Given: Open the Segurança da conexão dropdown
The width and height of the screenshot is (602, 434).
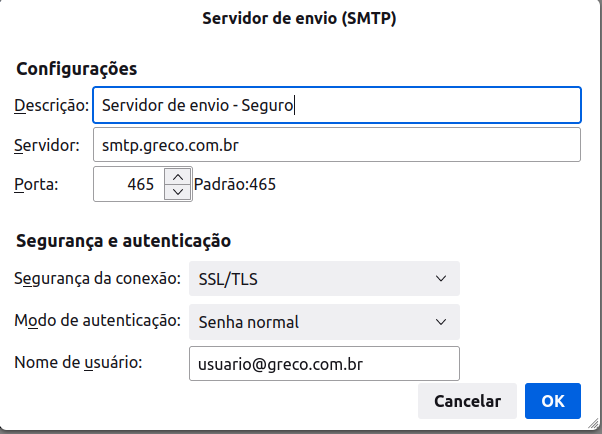Looking at the screenshot, I should point(324,278).
